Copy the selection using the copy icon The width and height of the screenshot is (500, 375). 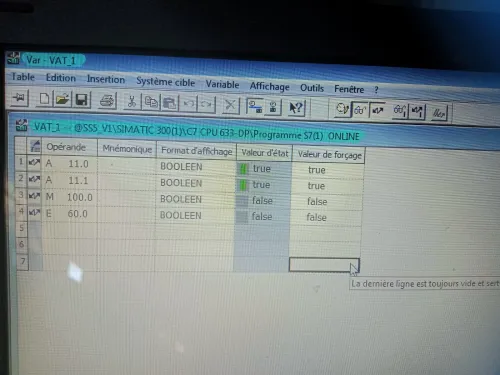[x=151, y=102]
